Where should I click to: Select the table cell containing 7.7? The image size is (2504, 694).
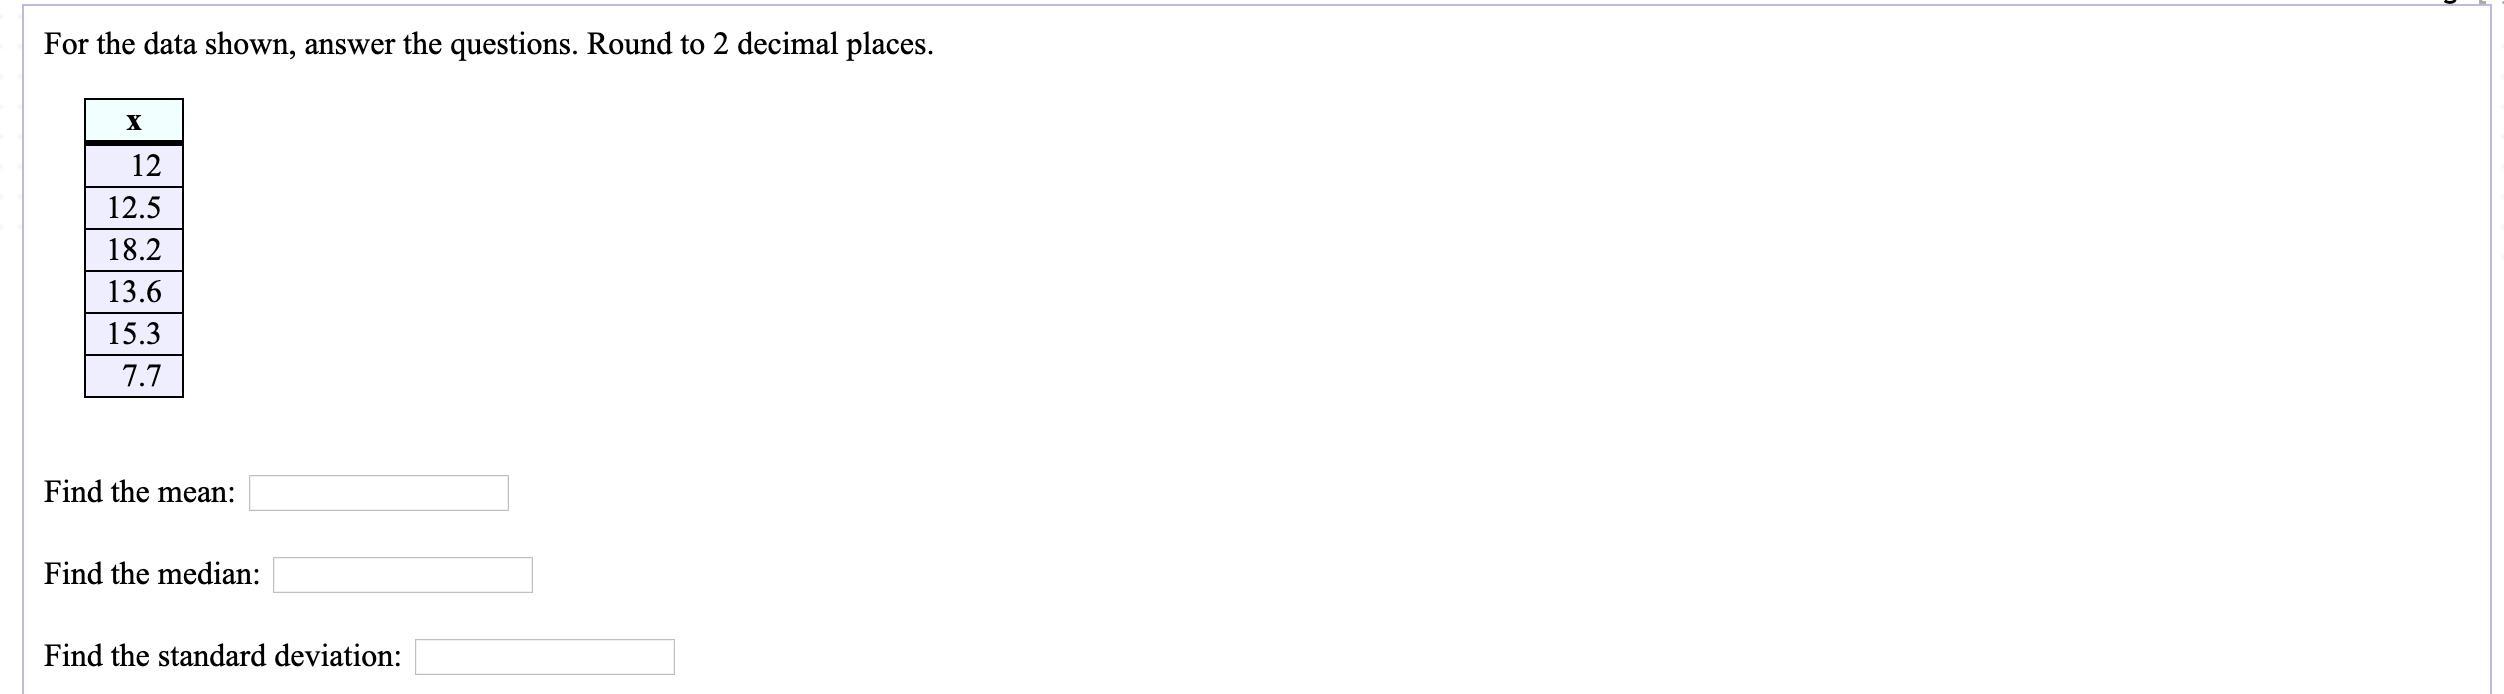(134, 376)
